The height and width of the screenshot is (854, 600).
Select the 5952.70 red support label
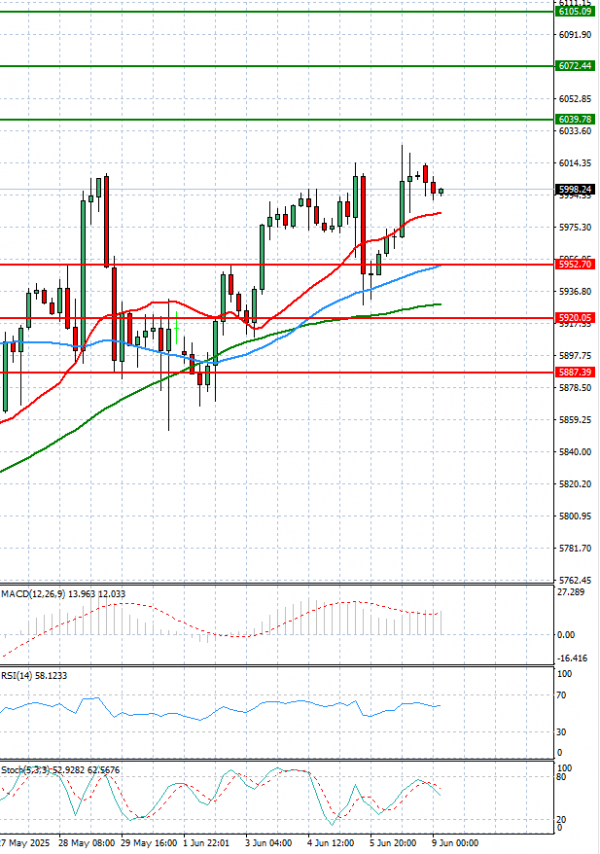click(574, 265)
